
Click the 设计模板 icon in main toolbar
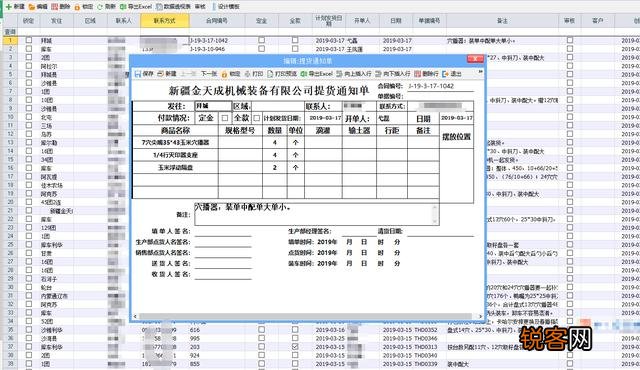pyautogui.click(x=214, y=7)
